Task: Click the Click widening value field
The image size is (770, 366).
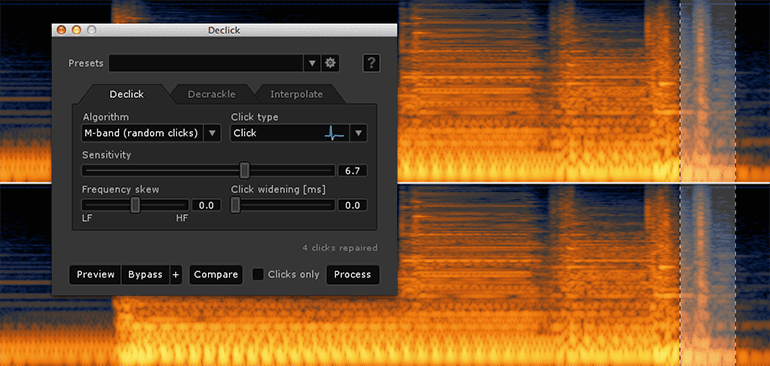Action: (353, 205)
